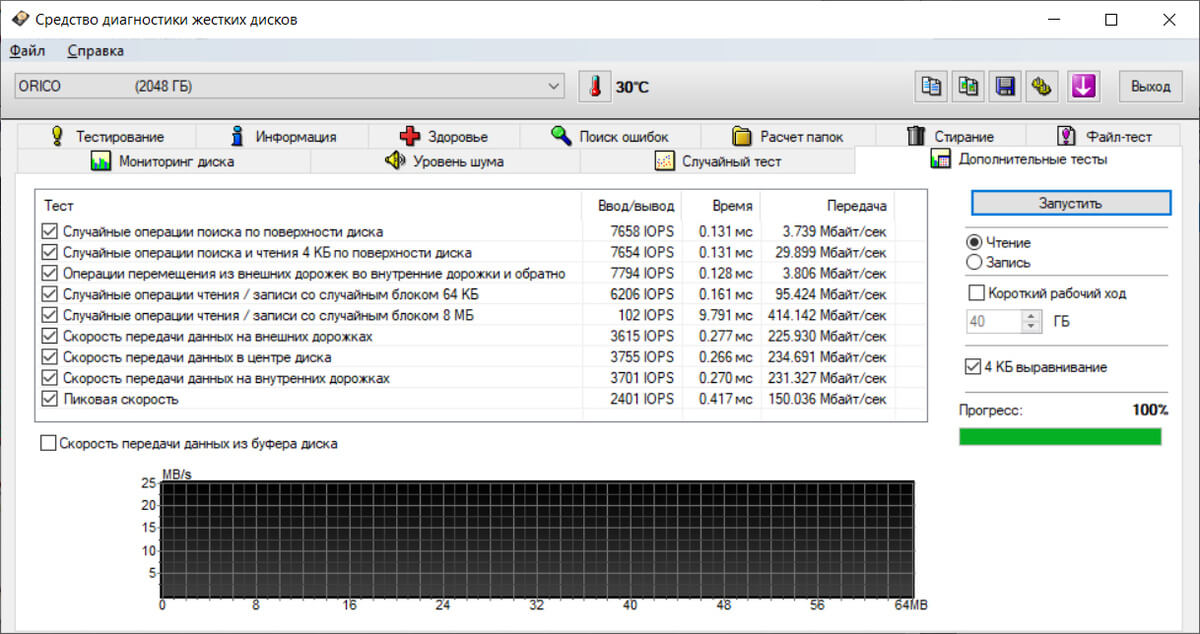Viewport: 1200px width, 634px height.
Task: Click the copy screenshot to clipboard icon
Action: [x=968, y=87]
